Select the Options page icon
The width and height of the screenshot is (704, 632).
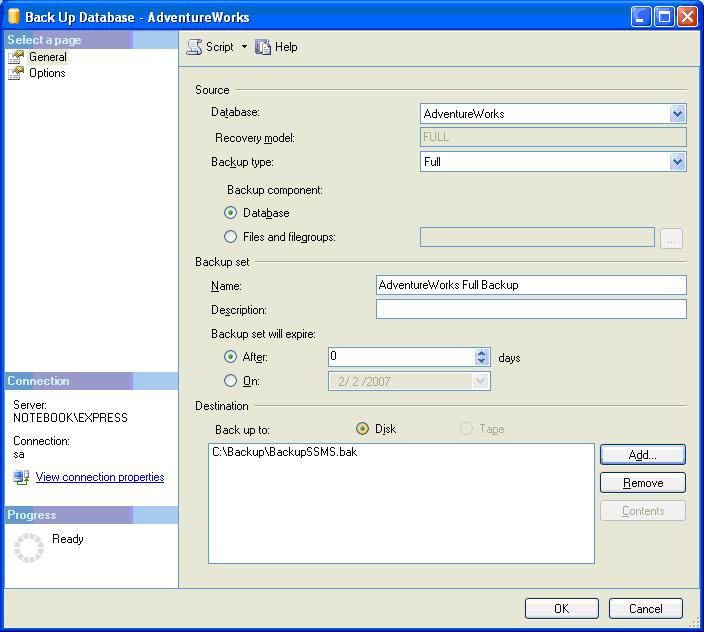click(x=16, y=73)
